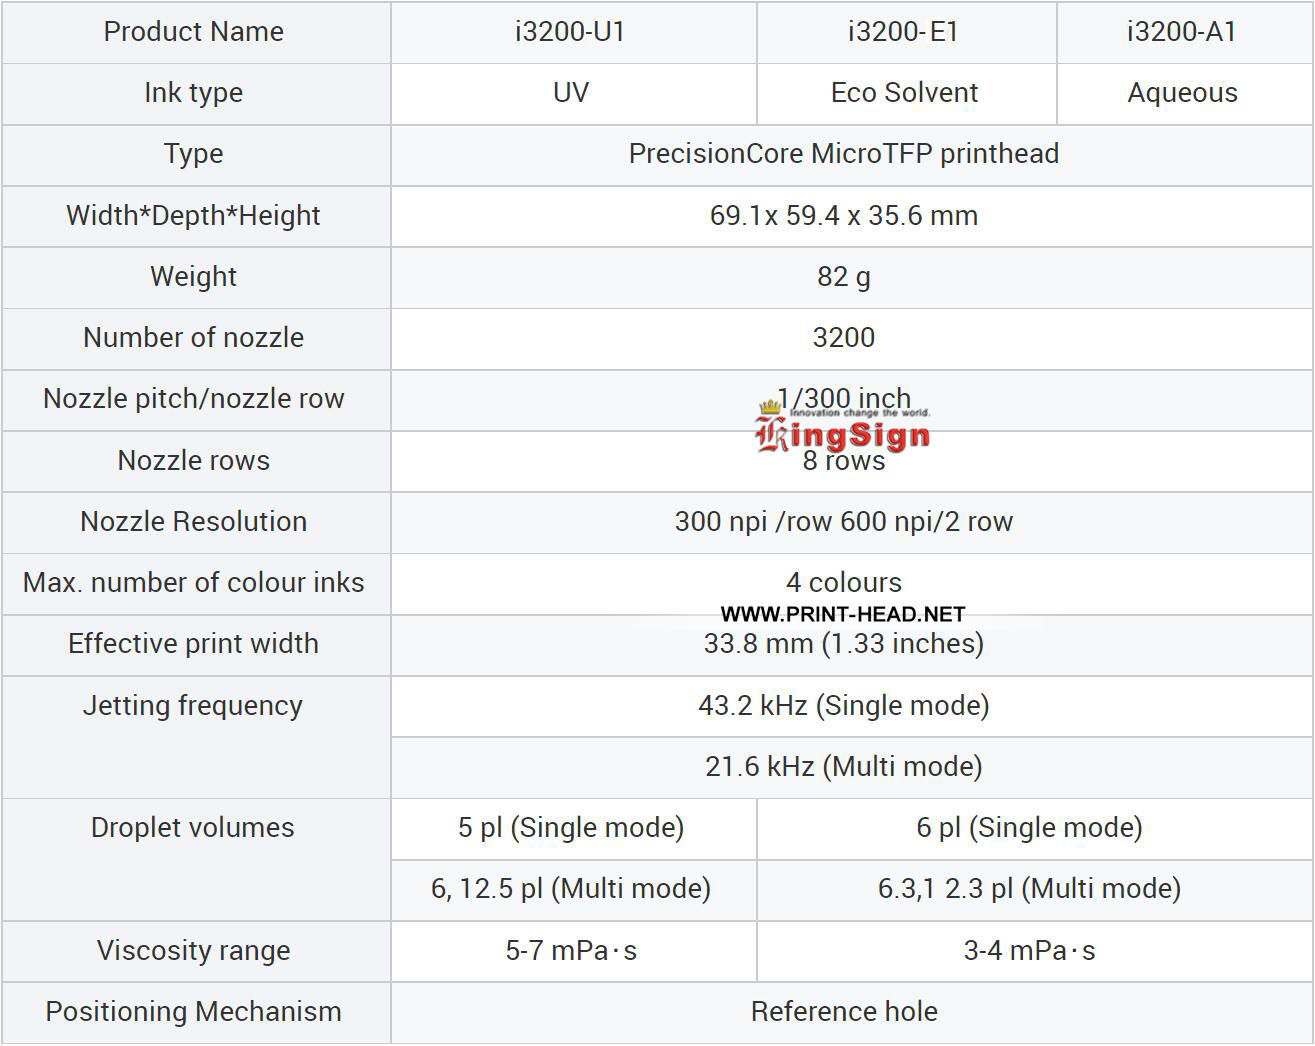Click the 43.2 kHz (Single mode) cell
This screenshot has width=1315, height=1046.
(x=843, y=706)
